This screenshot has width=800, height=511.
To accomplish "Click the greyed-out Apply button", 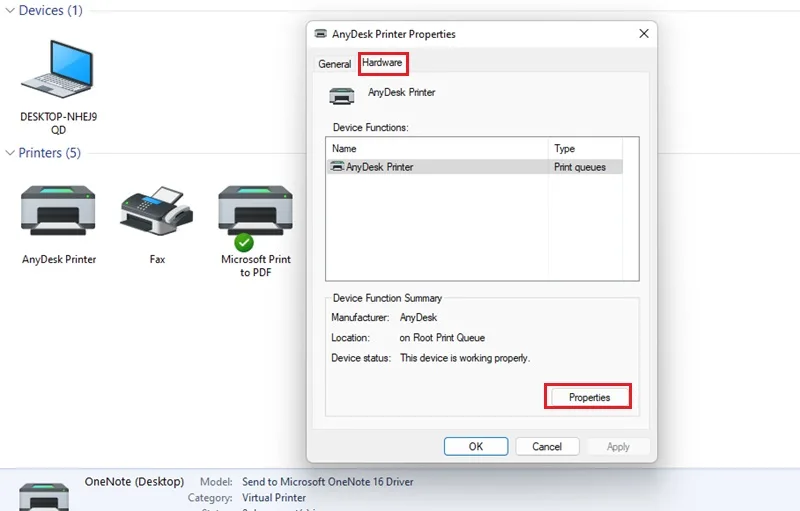I will pyautogui.click(x=618, y=446).
